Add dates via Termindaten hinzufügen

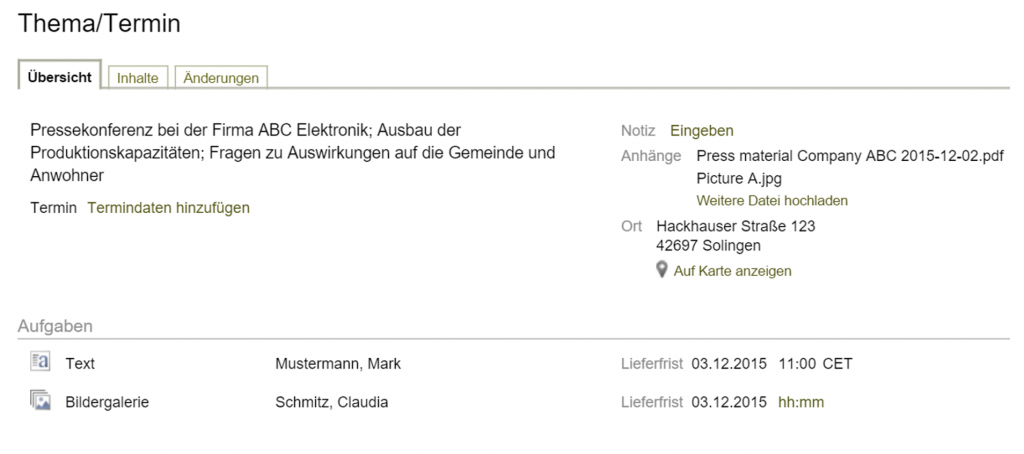[x=168, y=208]
